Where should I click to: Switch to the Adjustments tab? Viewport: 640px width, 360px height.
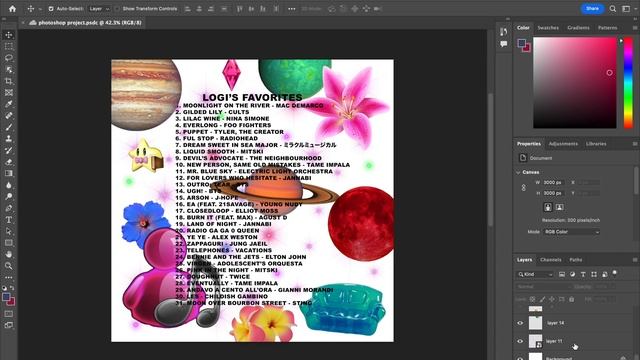coord(563,144)
